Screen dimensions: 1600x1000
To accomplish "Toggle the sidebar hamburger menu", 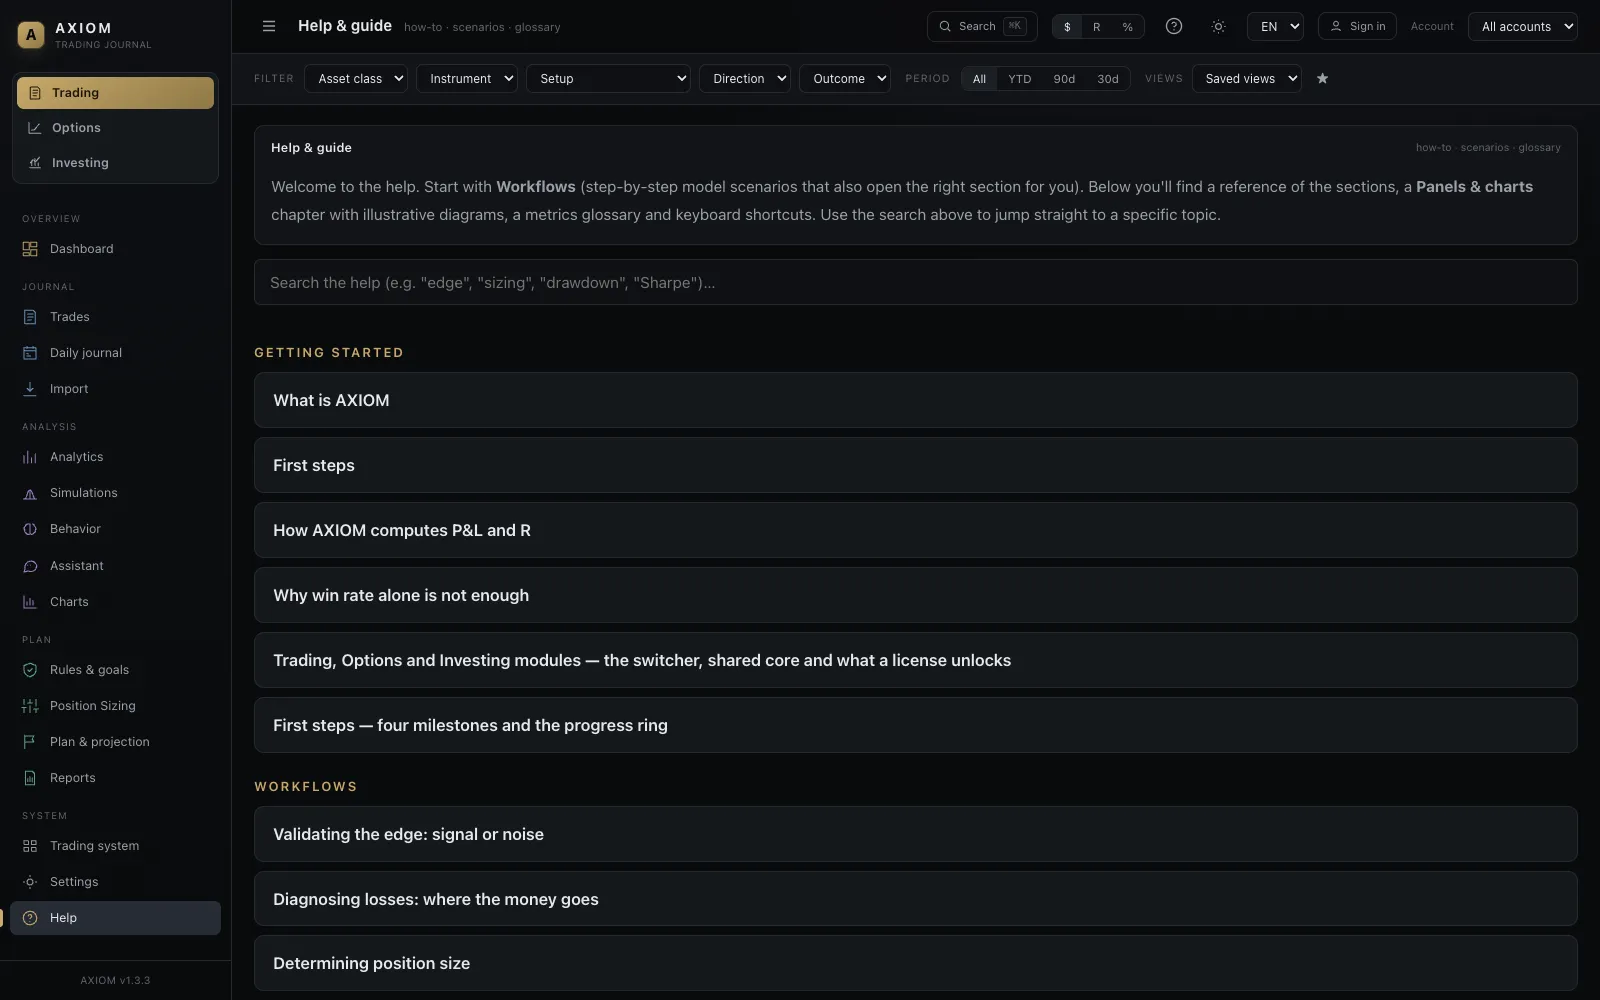I will (269, 26).
